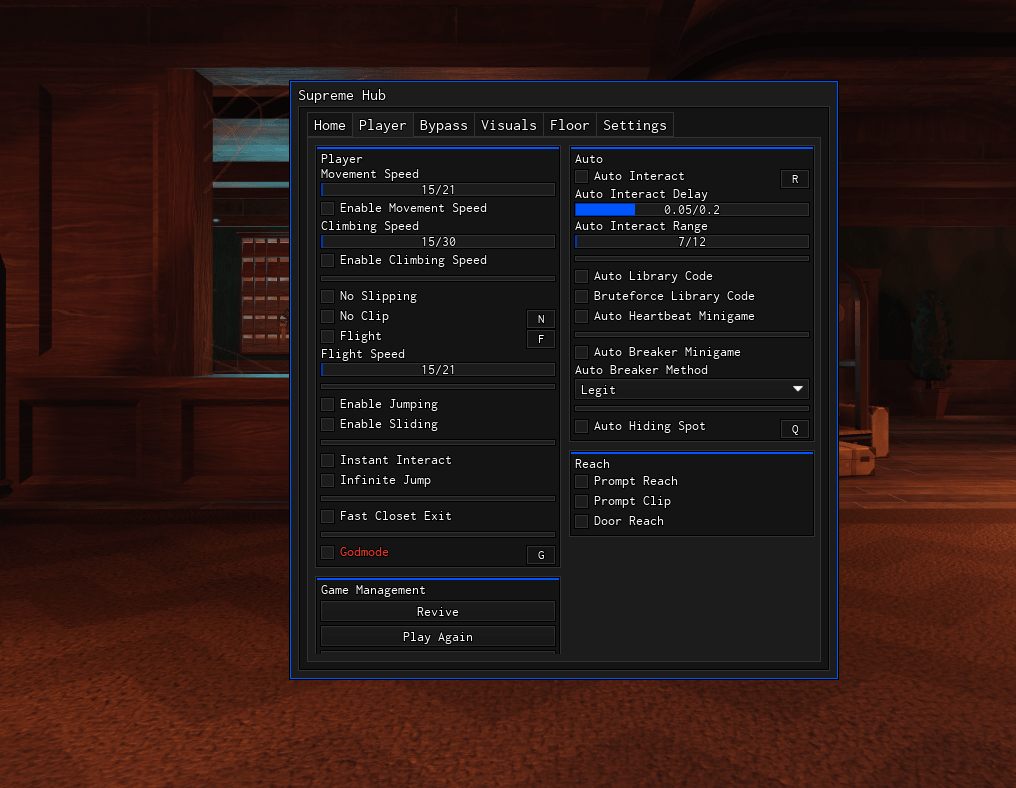Toggle Instant Interact checkbox
The width and height of the screenshot is (1016, 788).
pyautogui.click(x=328, y=460)
